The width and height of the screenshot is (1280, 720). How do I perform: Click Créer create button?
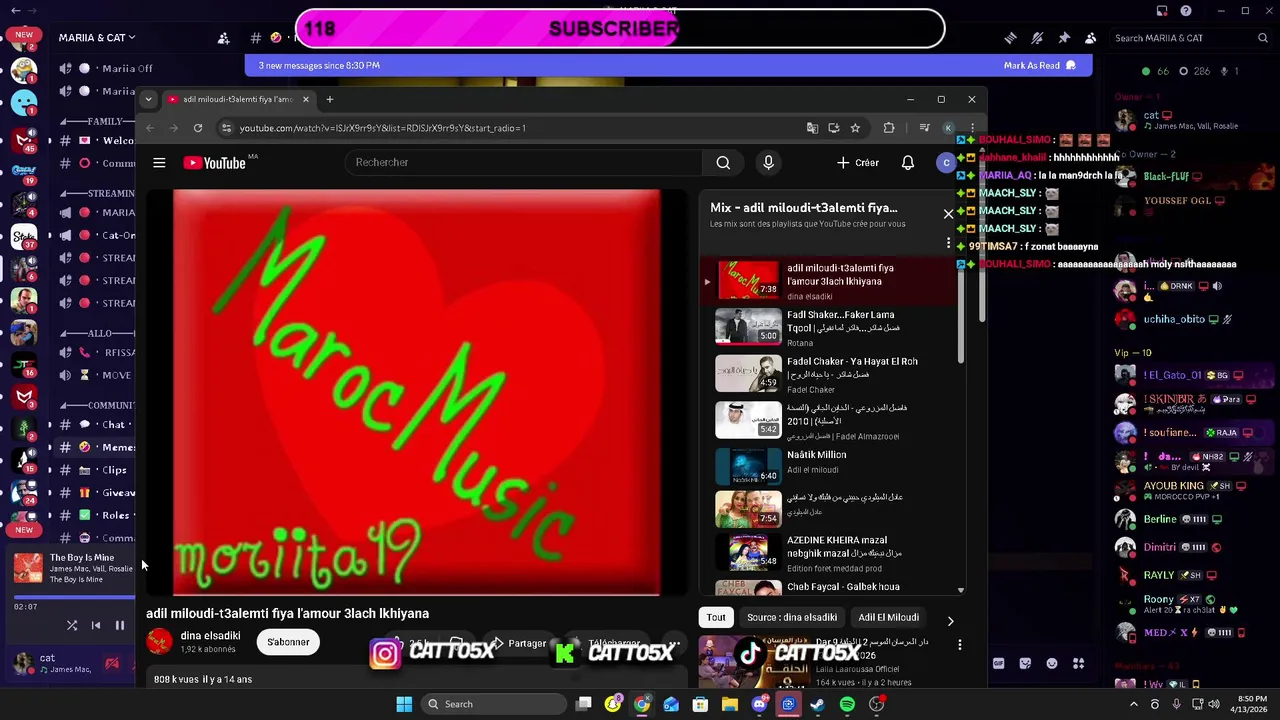point(858,163)
